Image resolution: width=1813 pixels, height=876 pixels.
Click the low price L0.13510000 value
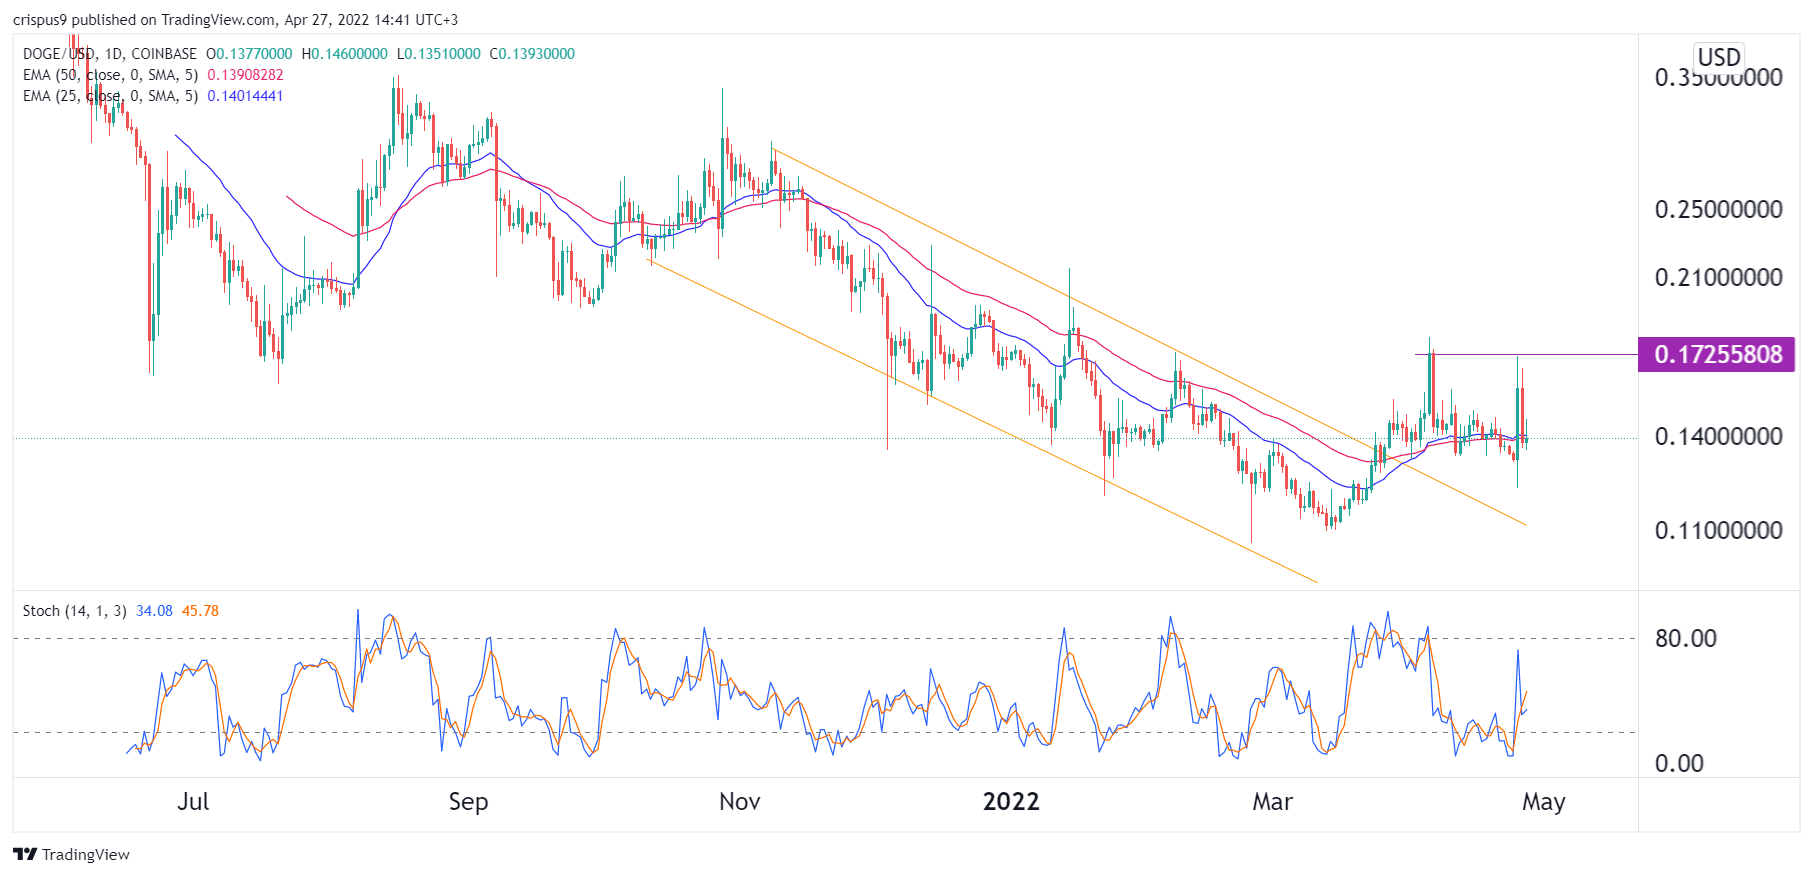point(438,54)
